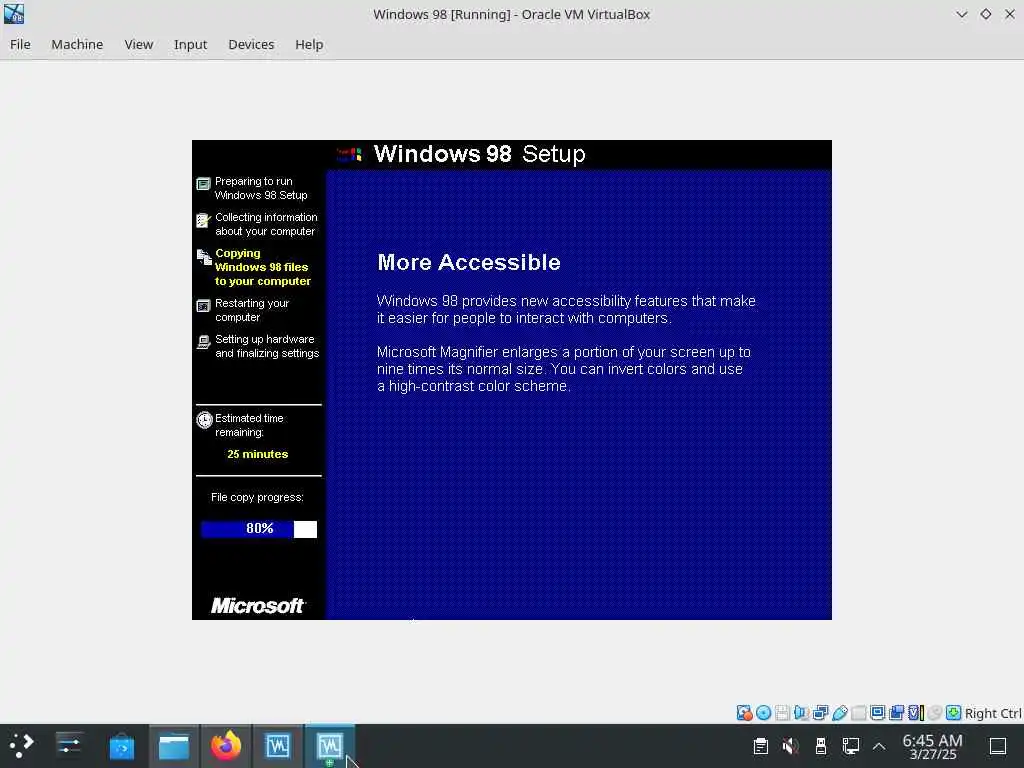Click the '25 minutes' remaining time value

(257, 454)
